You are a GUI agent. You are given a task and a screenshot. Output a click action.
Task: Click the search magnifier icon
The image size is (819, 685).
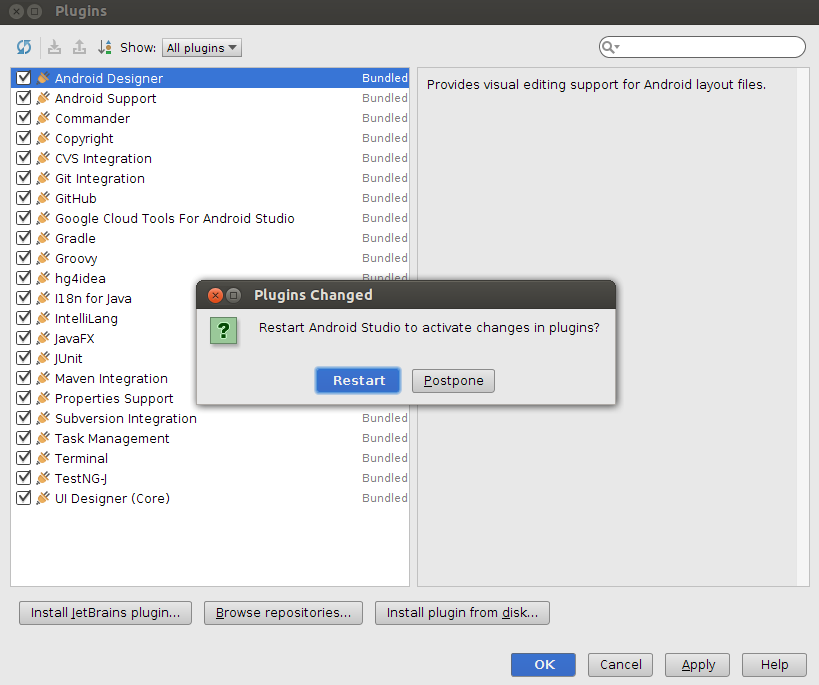pos(610,48)
